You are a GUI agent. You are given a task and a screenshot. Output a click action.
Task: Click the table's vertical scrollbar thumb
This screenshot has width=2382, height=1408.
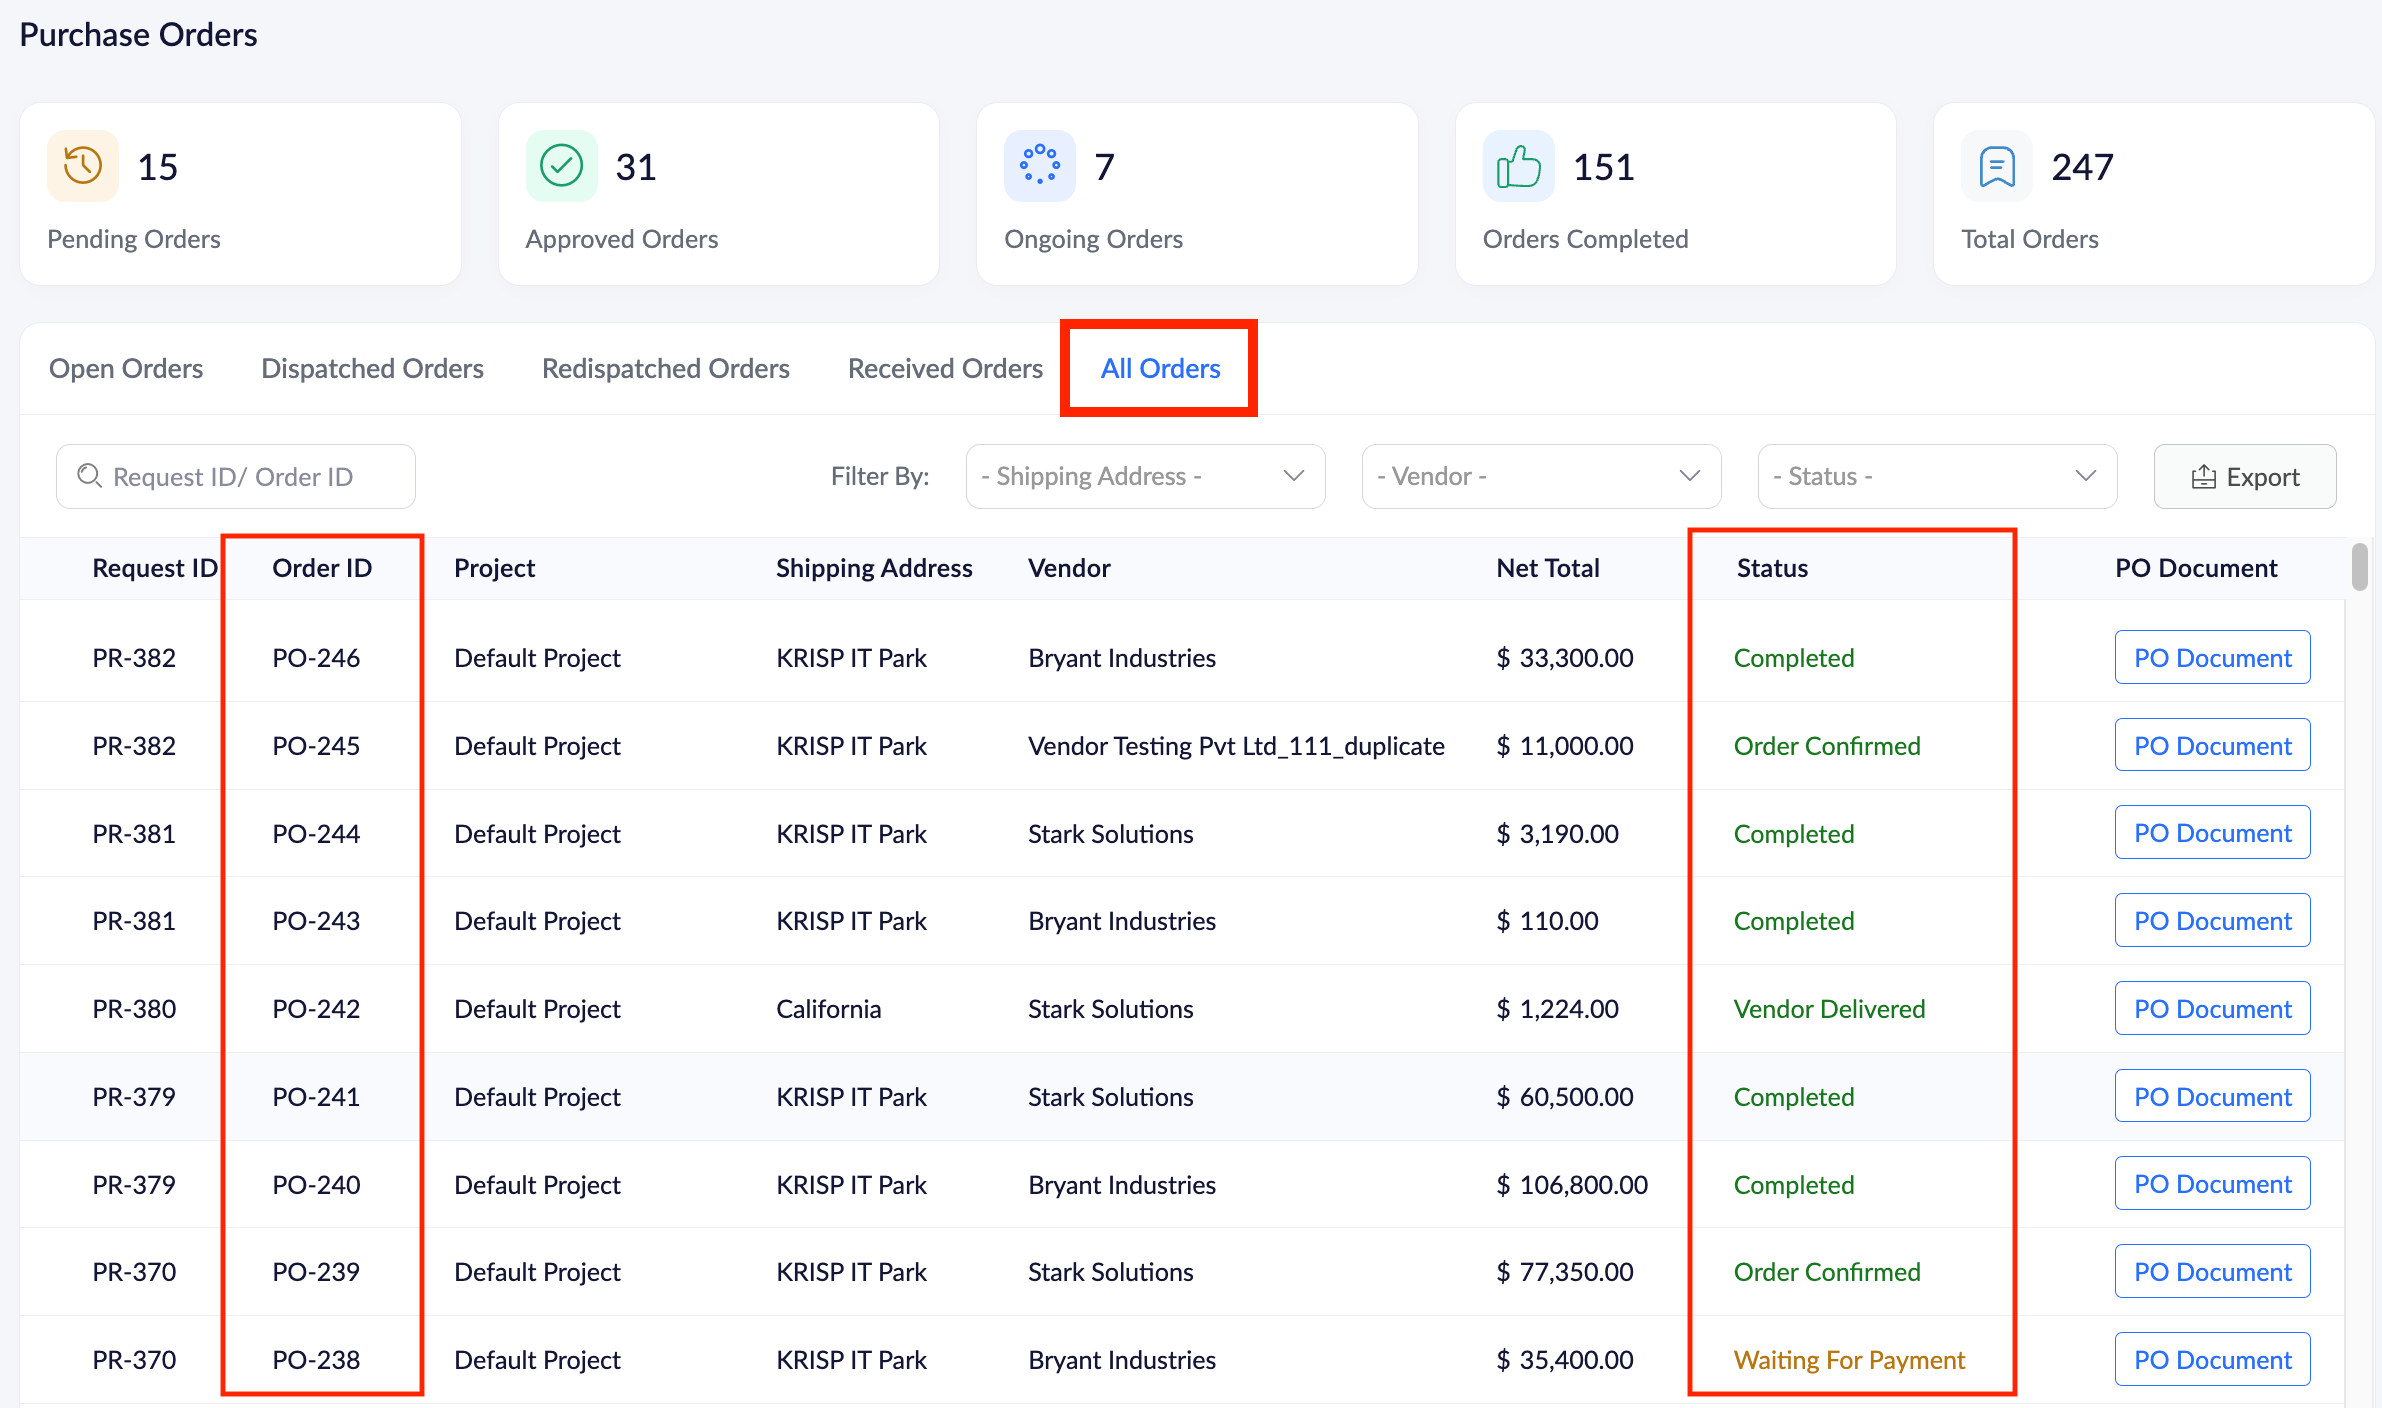(x=2360, y=567)
